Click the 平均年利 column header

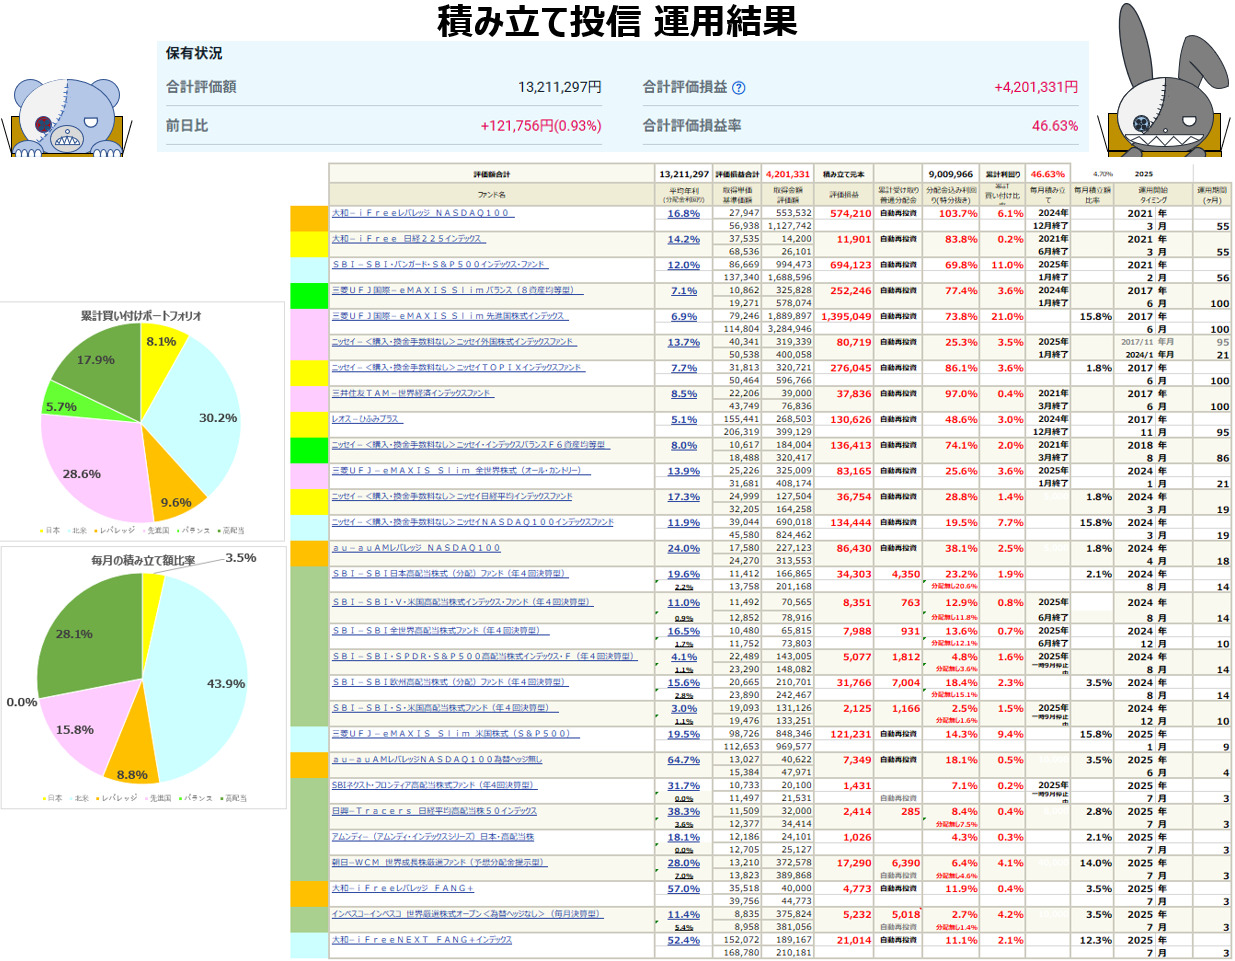click(683, 195)
